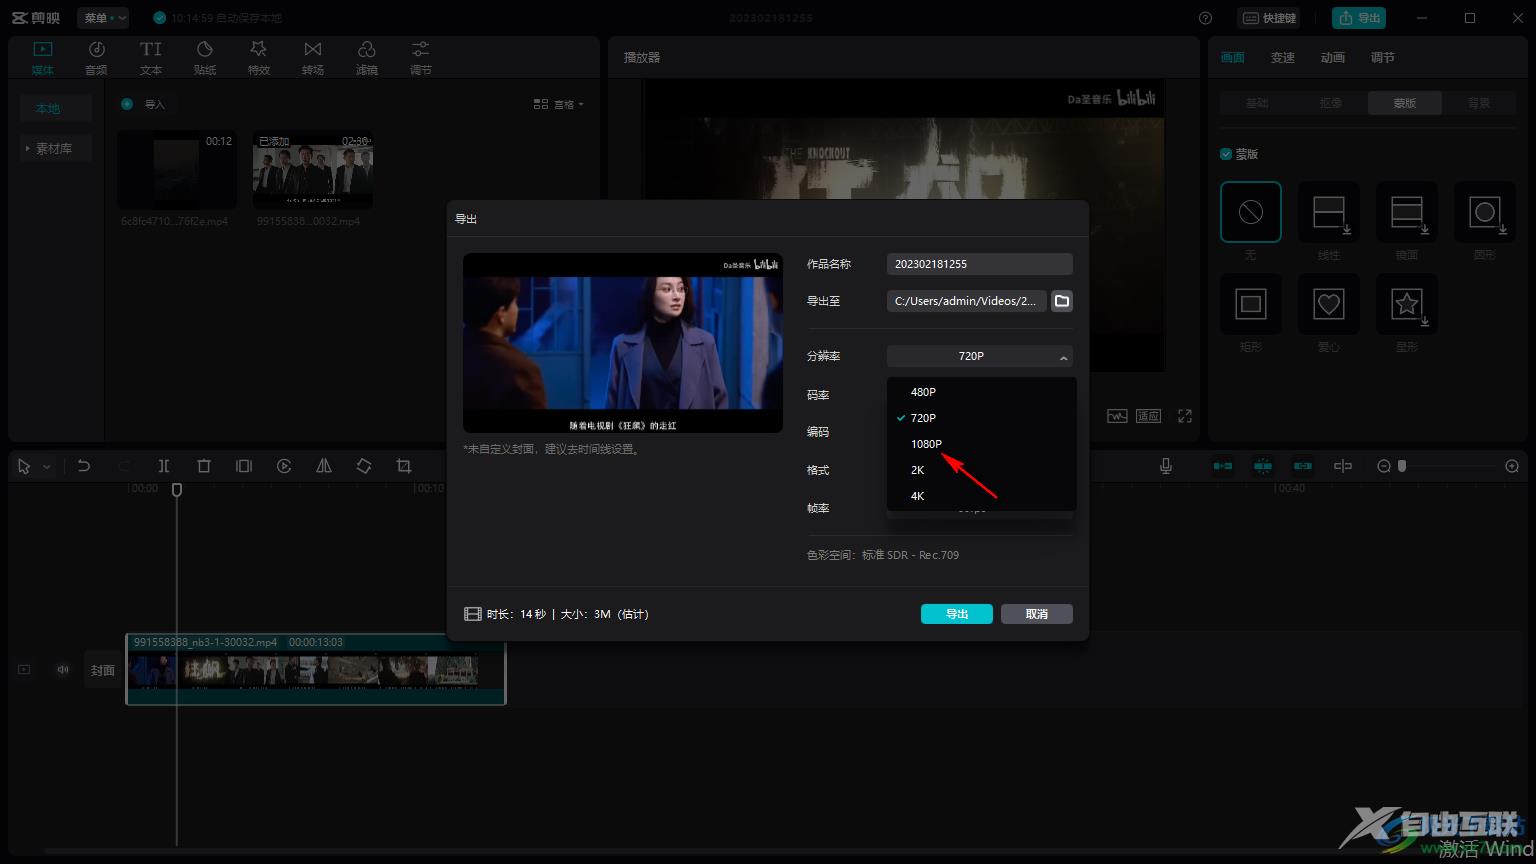Click the 取消 cancel button
1536x864 pixels.
click(x=1037, y=614)
